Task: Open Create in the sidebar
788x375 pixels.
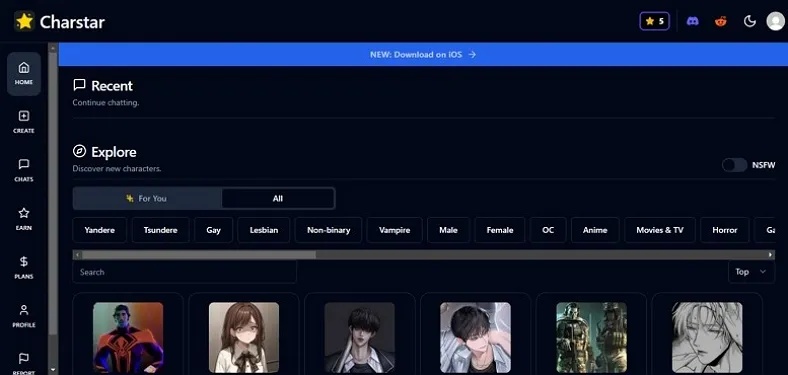Action: coord(24,122)
